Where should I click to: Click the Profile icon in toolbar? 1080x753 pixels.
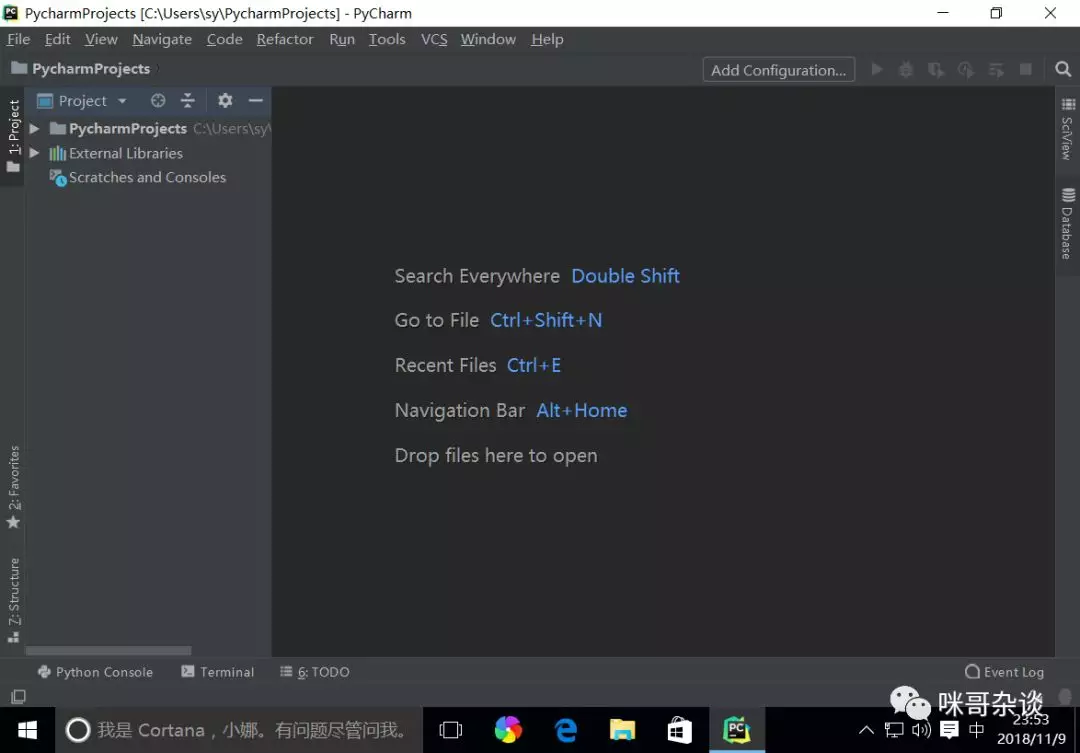coord(966,70)
